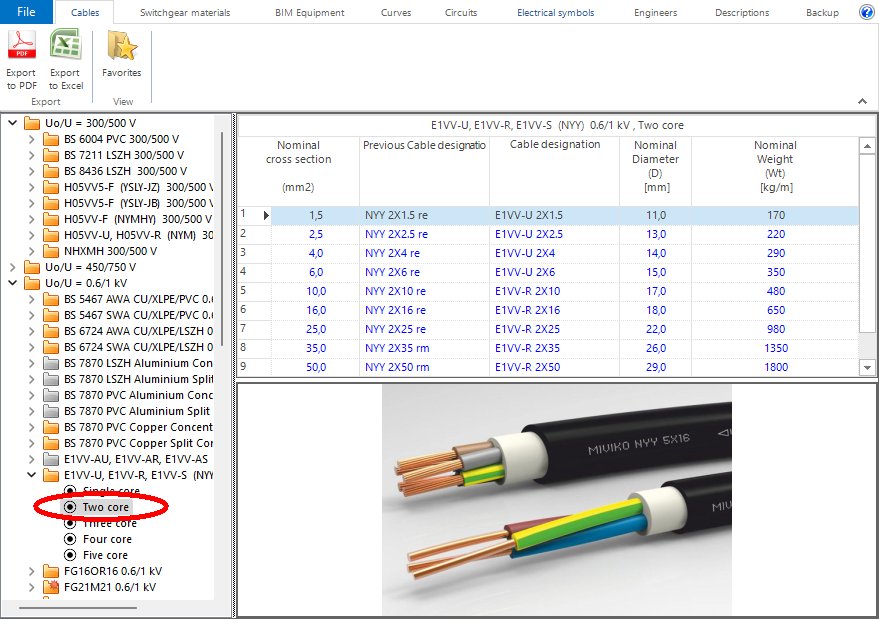Click the Help question mark icon
This screenshot has height=619, width=879.
[866, 12]
